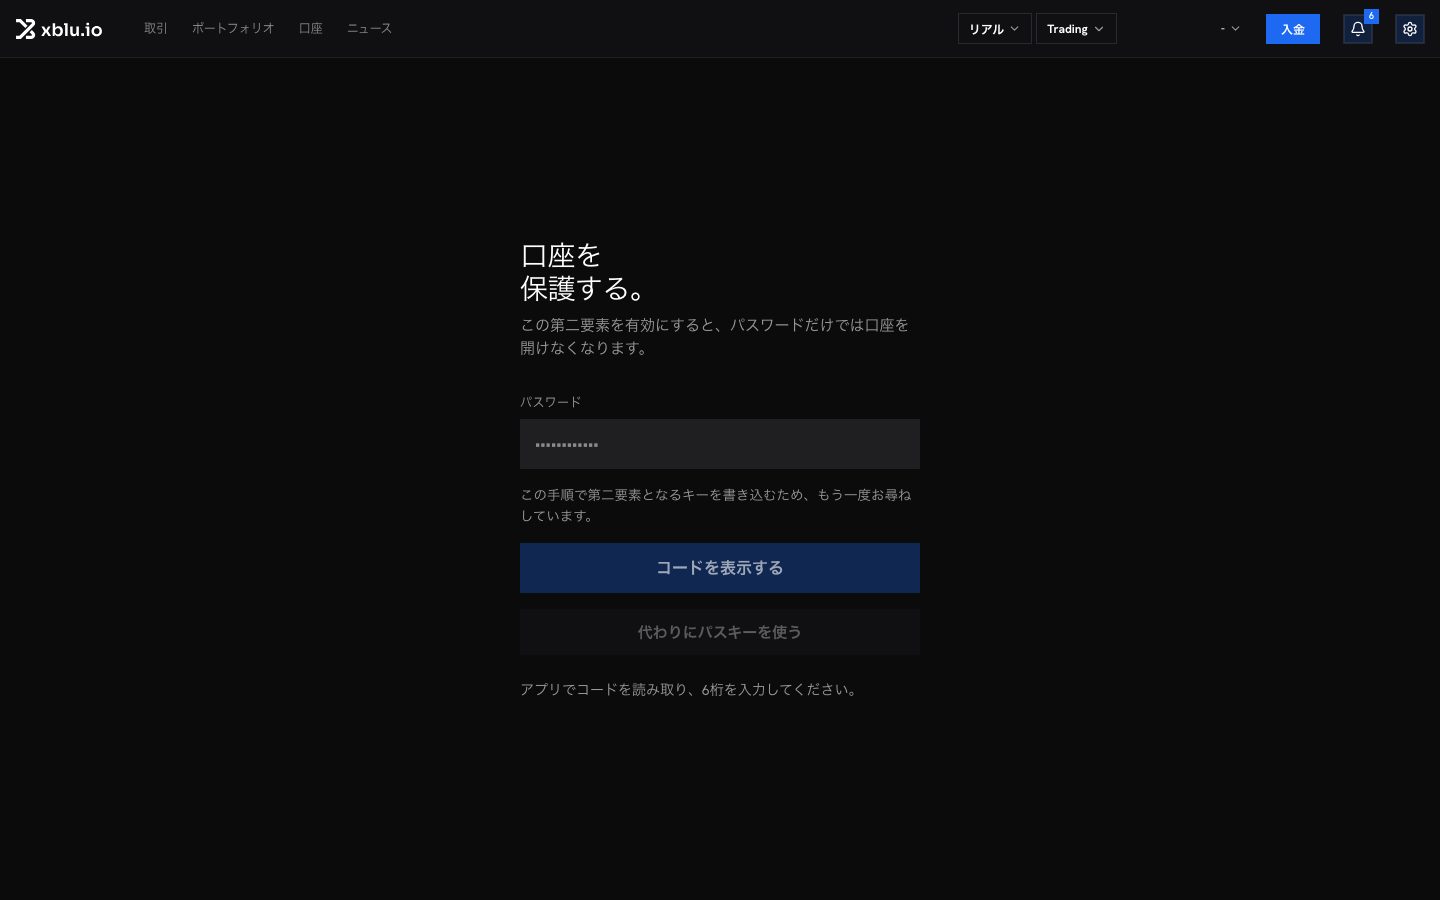The height and width of the screenshot is (900, 1440).
Task: Go to the 取引 menu
Action: pyautogui.click(x=156, y=28)
